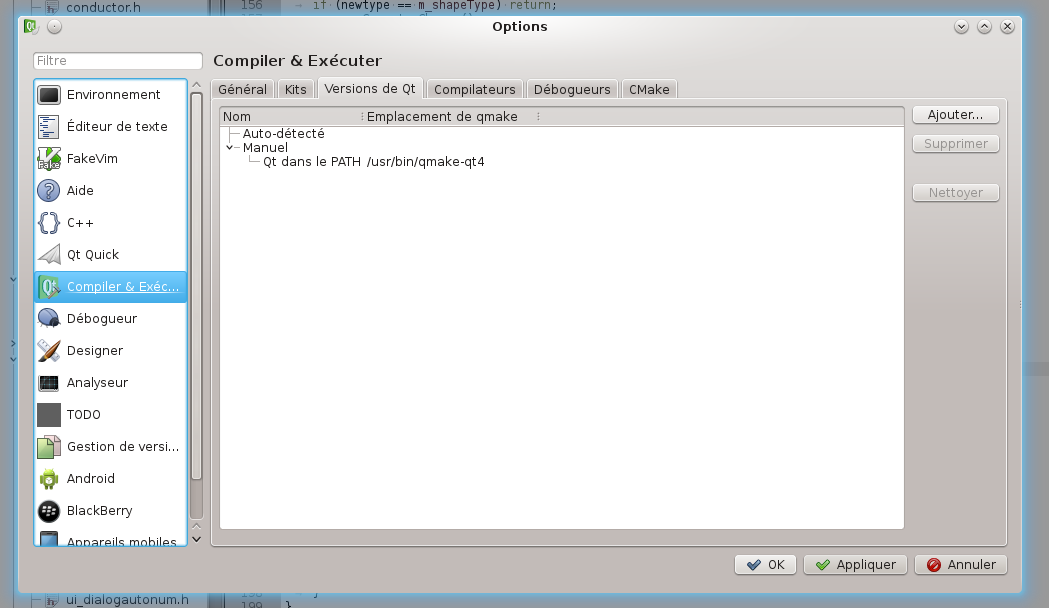Screen dimensions: 1049x608
Task: Open the Compilateurs tab
Action: (x=474, y=90)
